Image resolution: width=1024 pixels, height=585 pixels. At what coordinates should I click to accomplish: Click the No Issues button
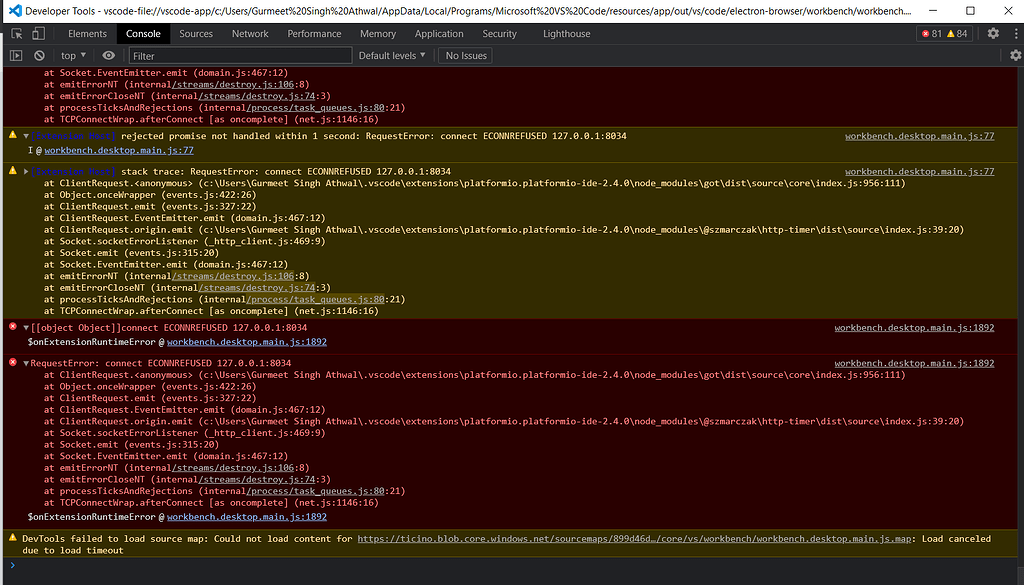coord(466,56)
